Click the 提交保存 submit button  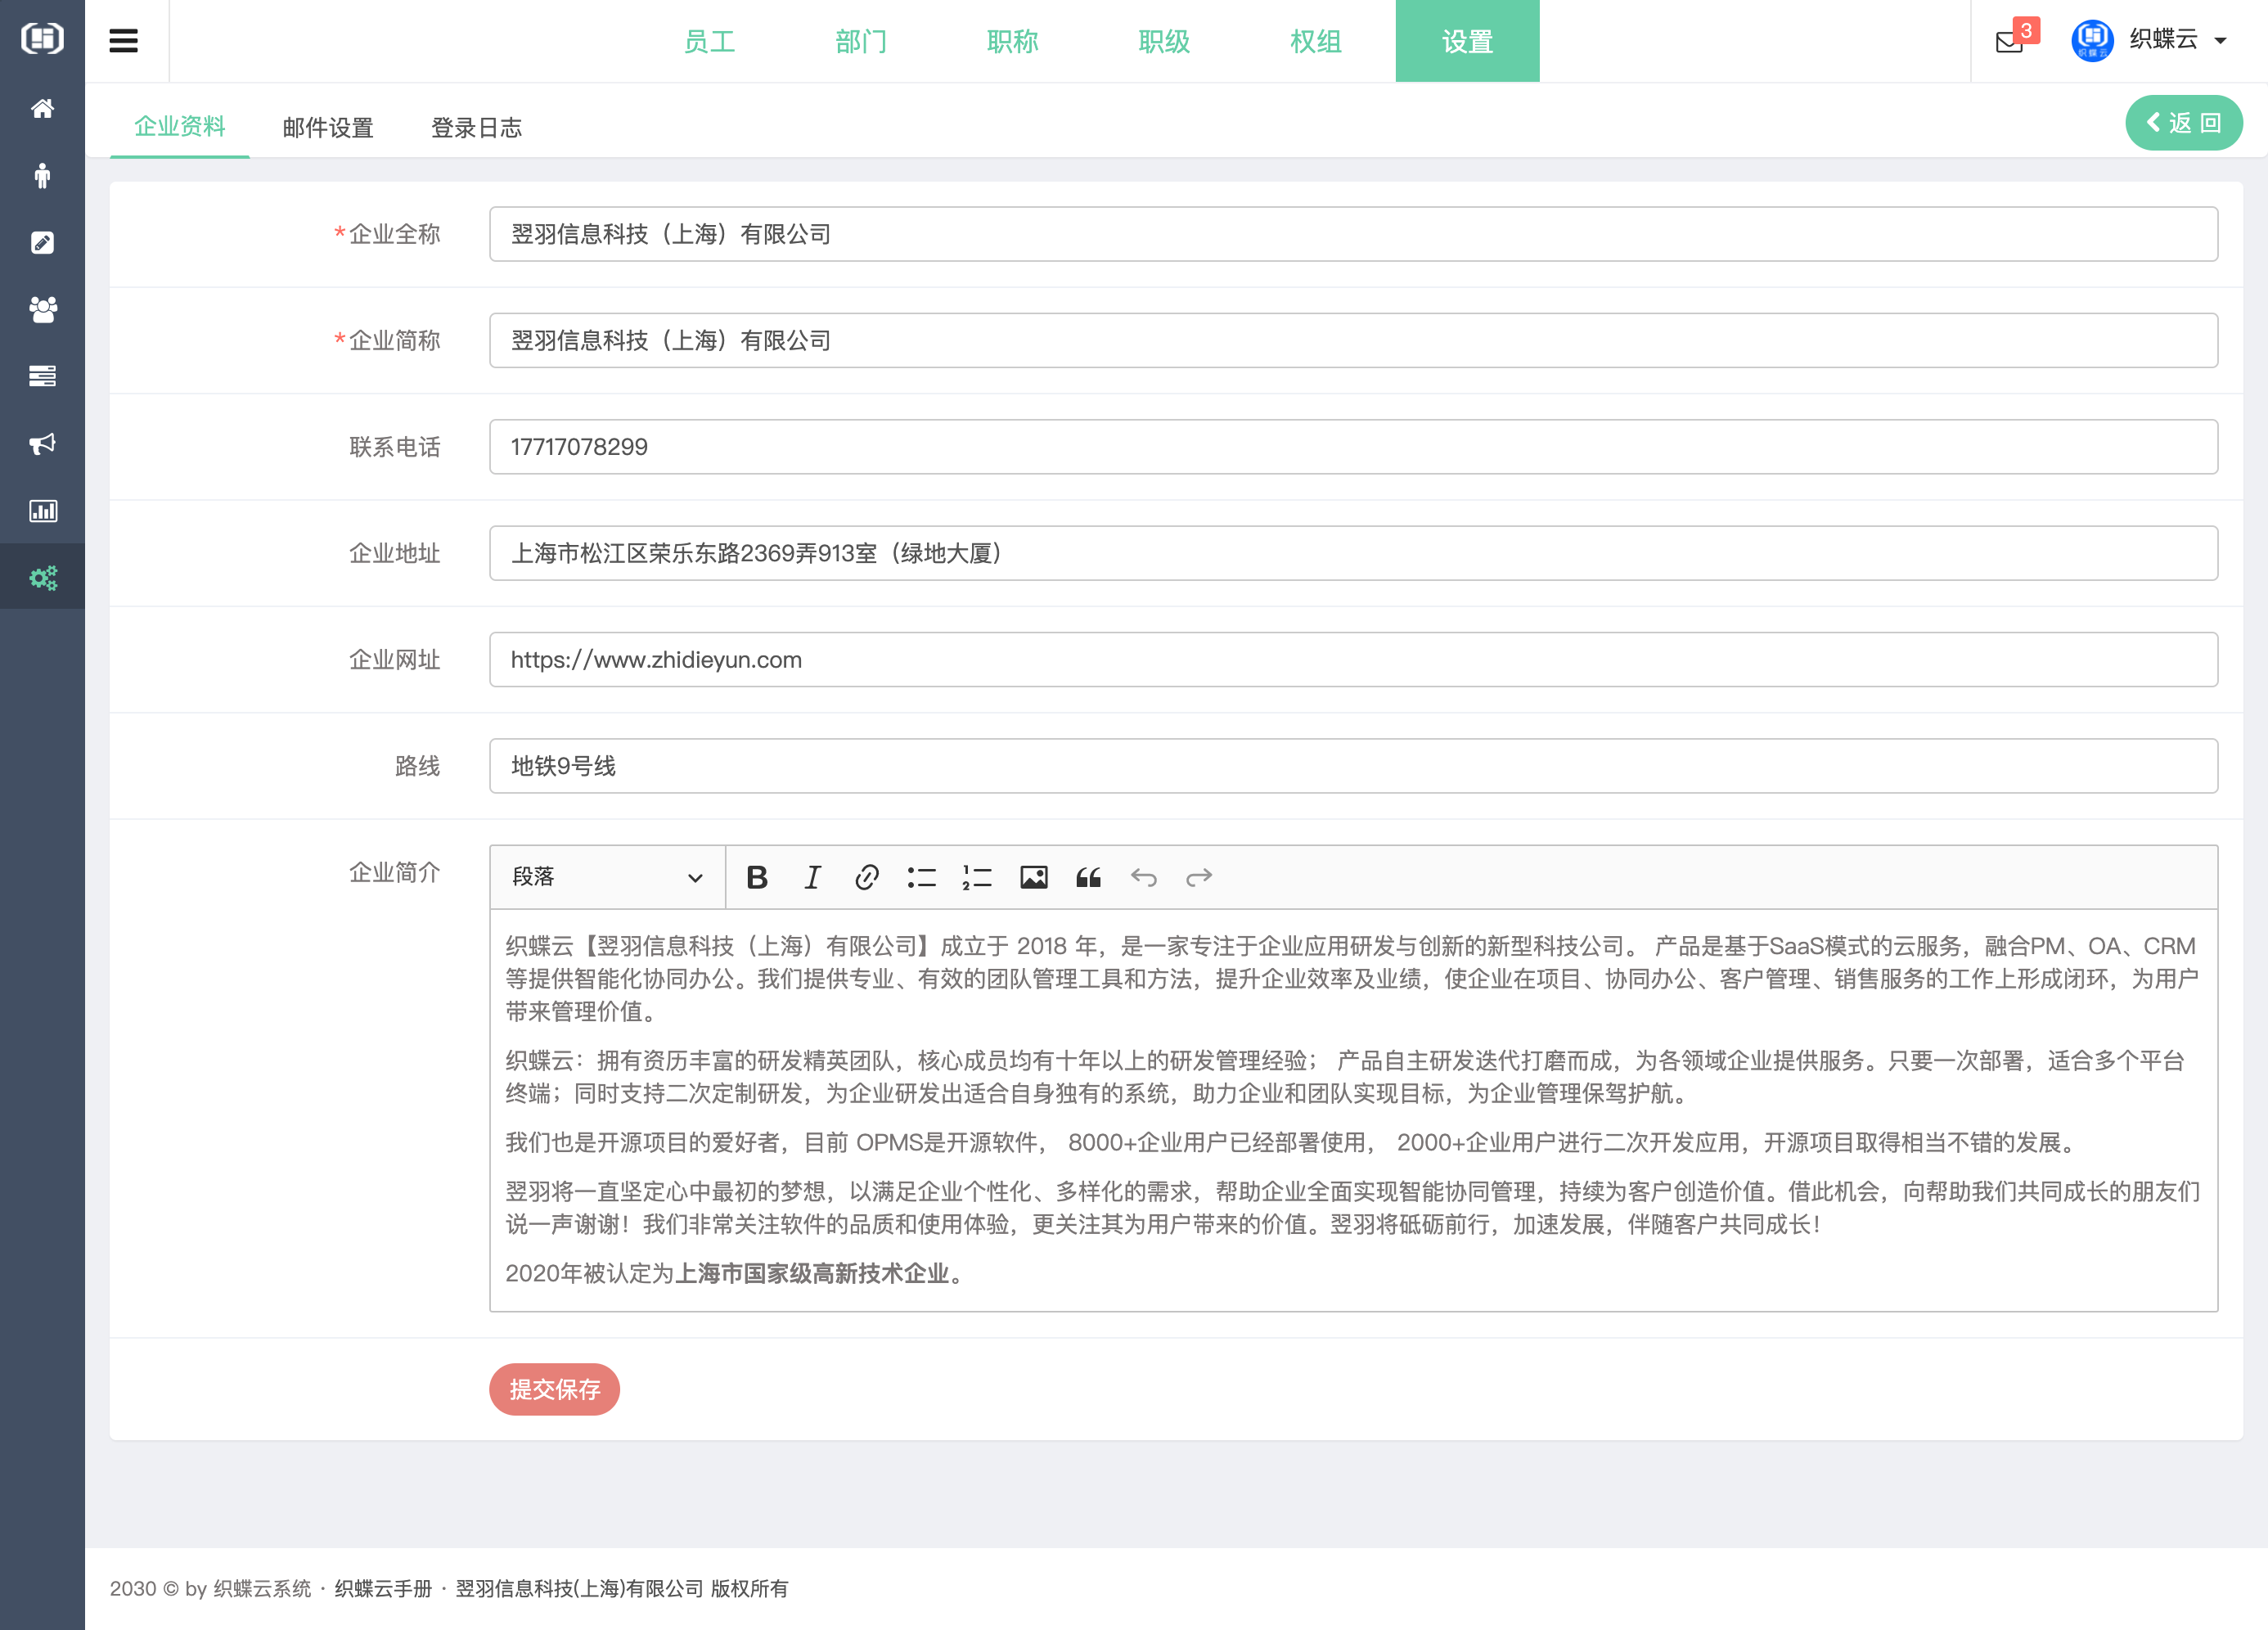(553, 1389)
